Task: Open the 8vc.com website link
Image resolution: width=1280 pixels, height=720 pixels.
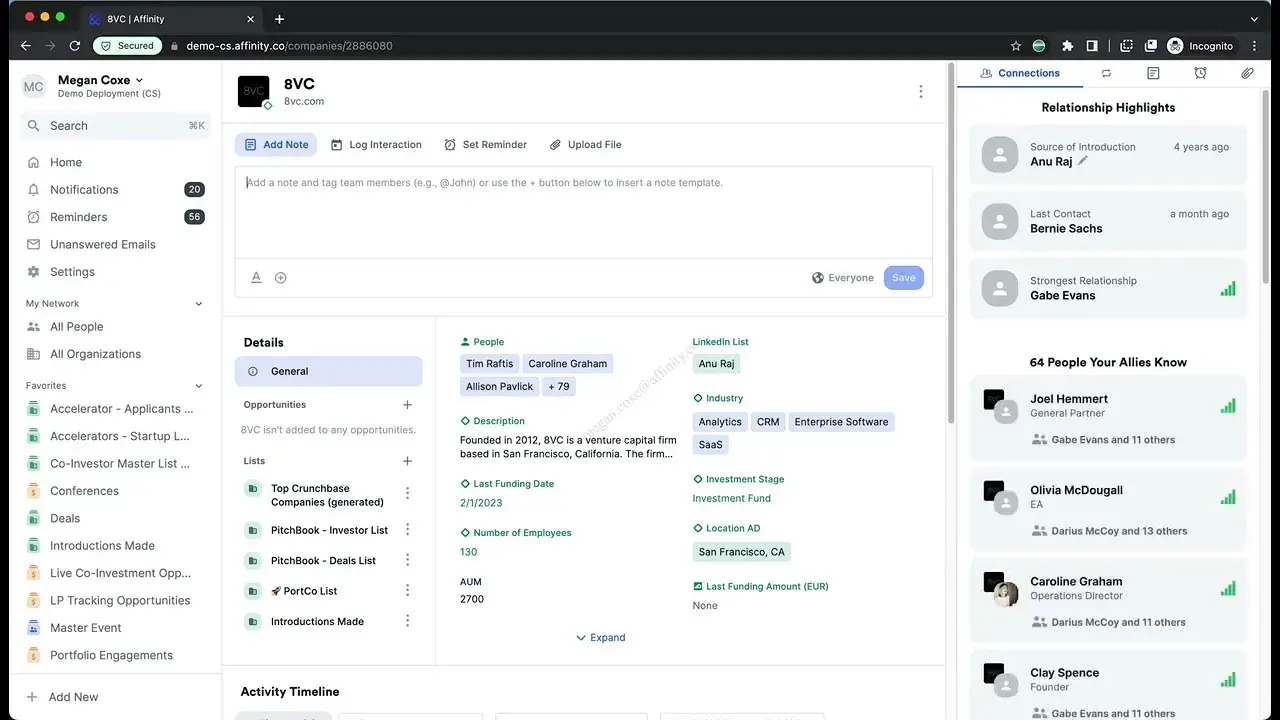Action: 302,101
